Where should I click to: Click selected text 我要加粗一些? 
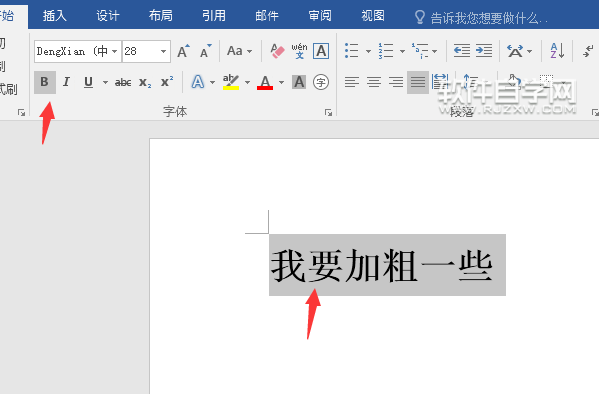382,266
